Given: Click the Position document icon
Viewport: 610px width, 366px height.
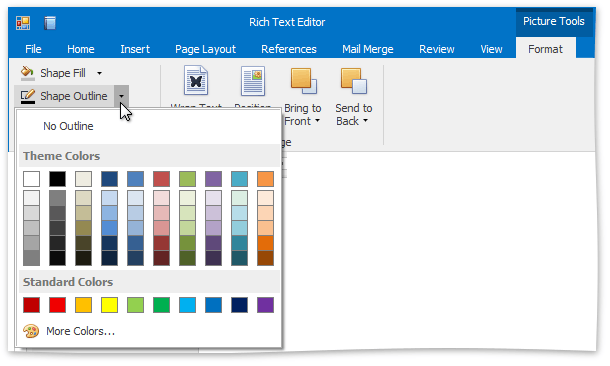Looking at the screenshot, I should pos(253,81).
